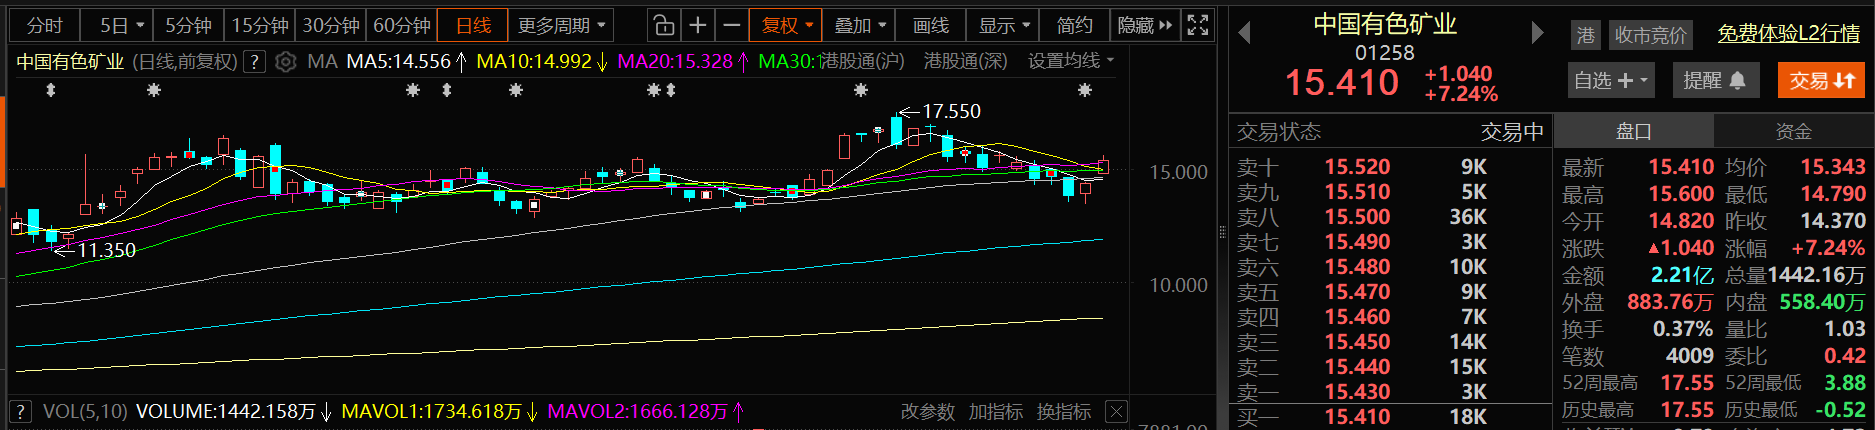Click the 港 market badge
Viewport: 1875px width, 430px height.
click(x=1585, y=36)
